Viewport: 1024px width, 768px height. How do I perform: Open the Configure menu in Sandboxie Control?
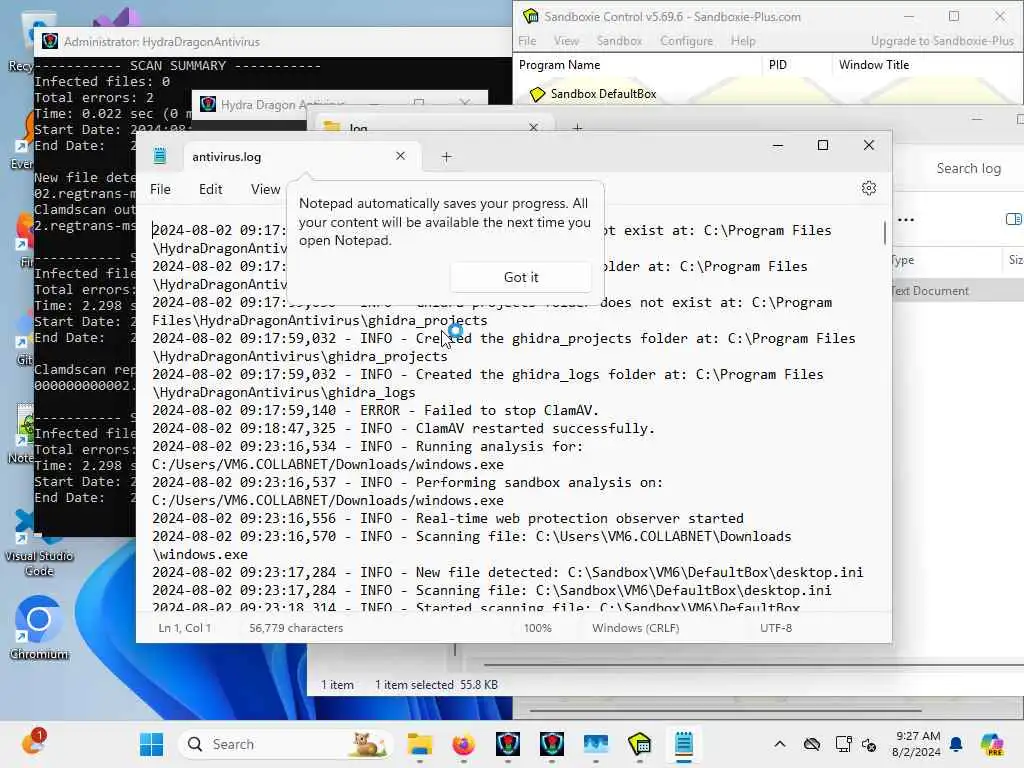pos(686,40)
